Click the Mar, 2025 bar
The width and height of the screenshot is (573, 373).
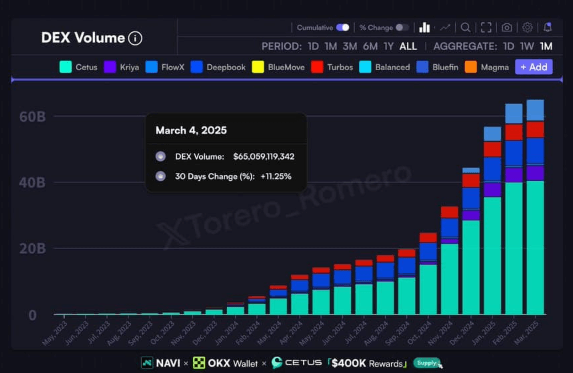(x=535, y=207)
